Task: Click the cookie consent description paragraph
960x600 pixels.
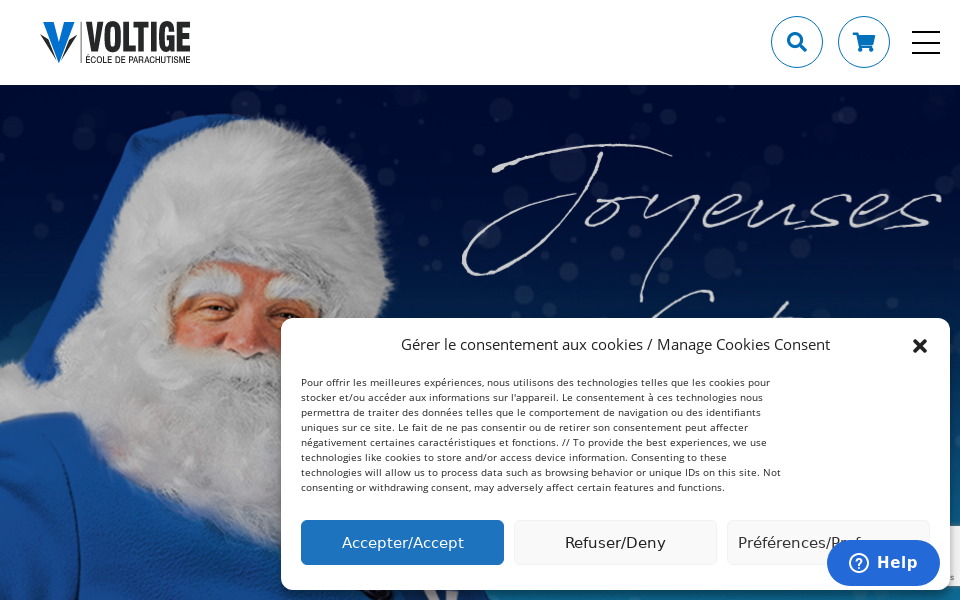Action: (541, 435)
